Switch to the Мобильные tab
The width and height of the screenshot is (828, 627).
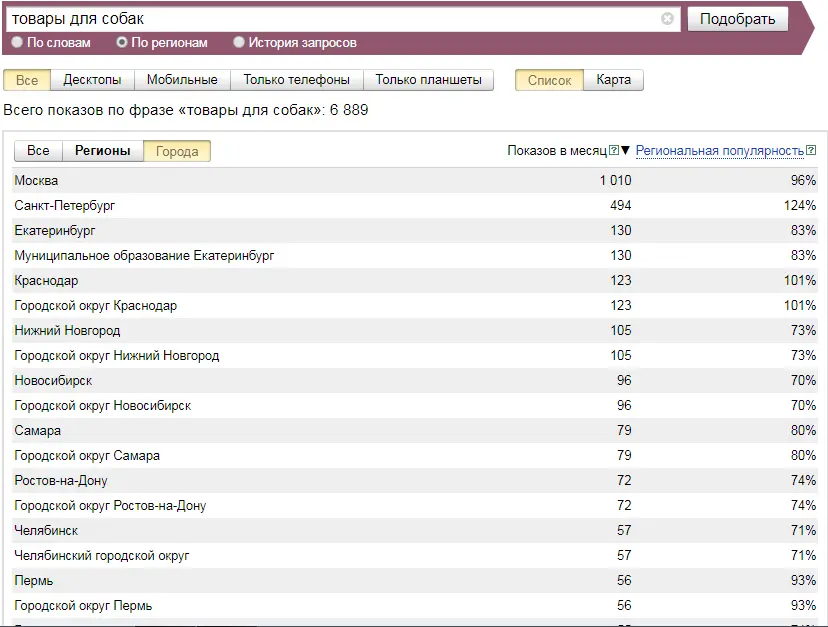[x=182, y=80]
